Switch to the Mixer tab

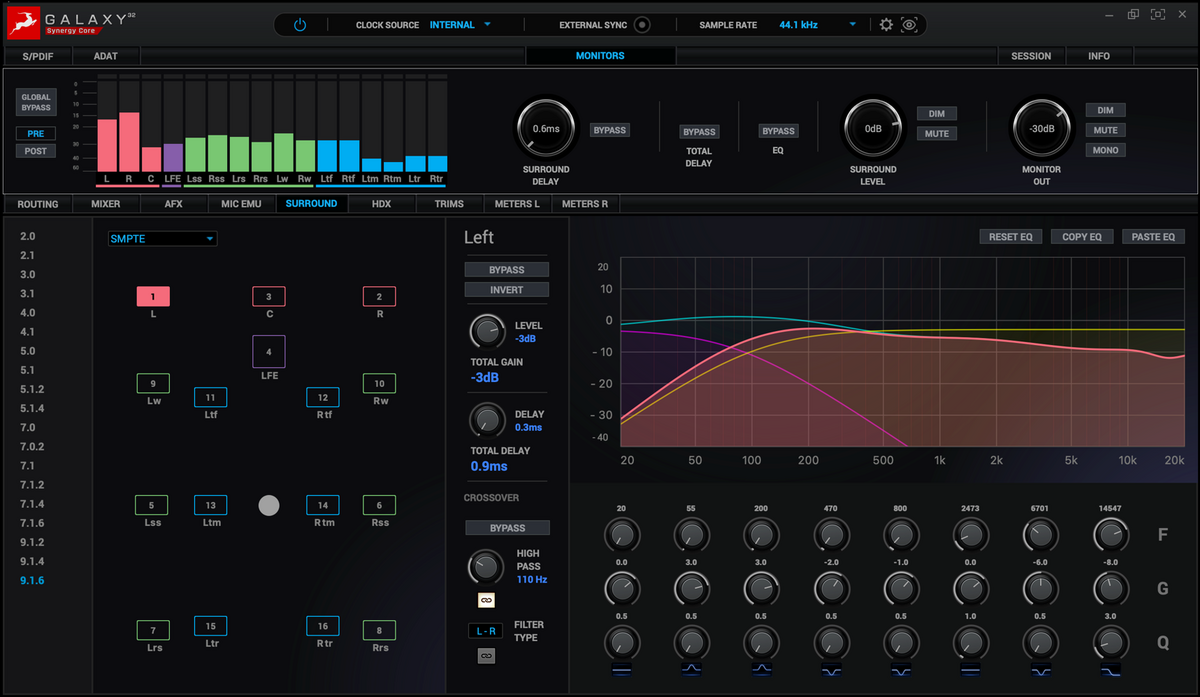pos(105,204)
